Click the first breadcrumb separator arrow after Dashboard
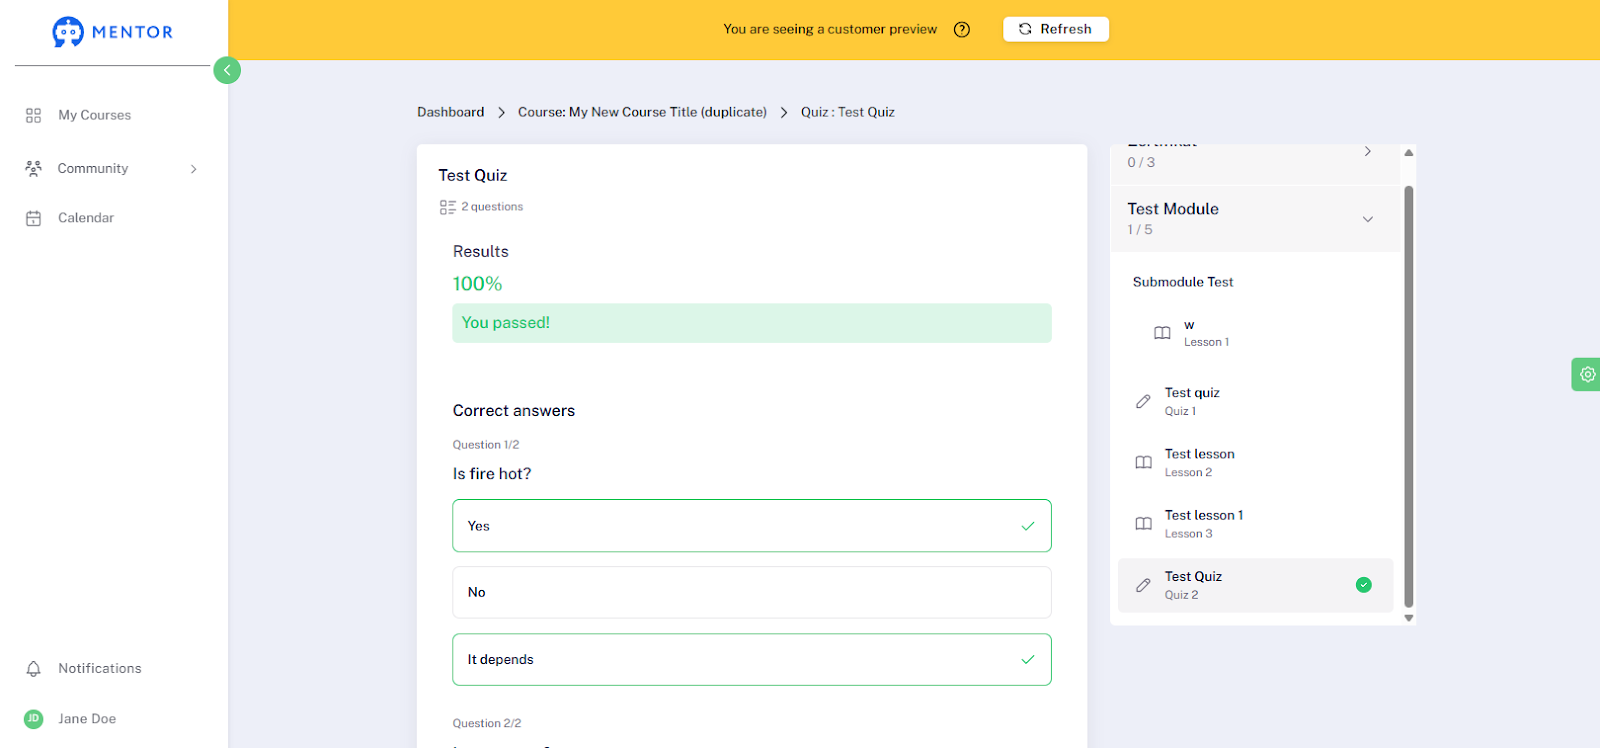1600x748 pixels. tap(501, 113)
